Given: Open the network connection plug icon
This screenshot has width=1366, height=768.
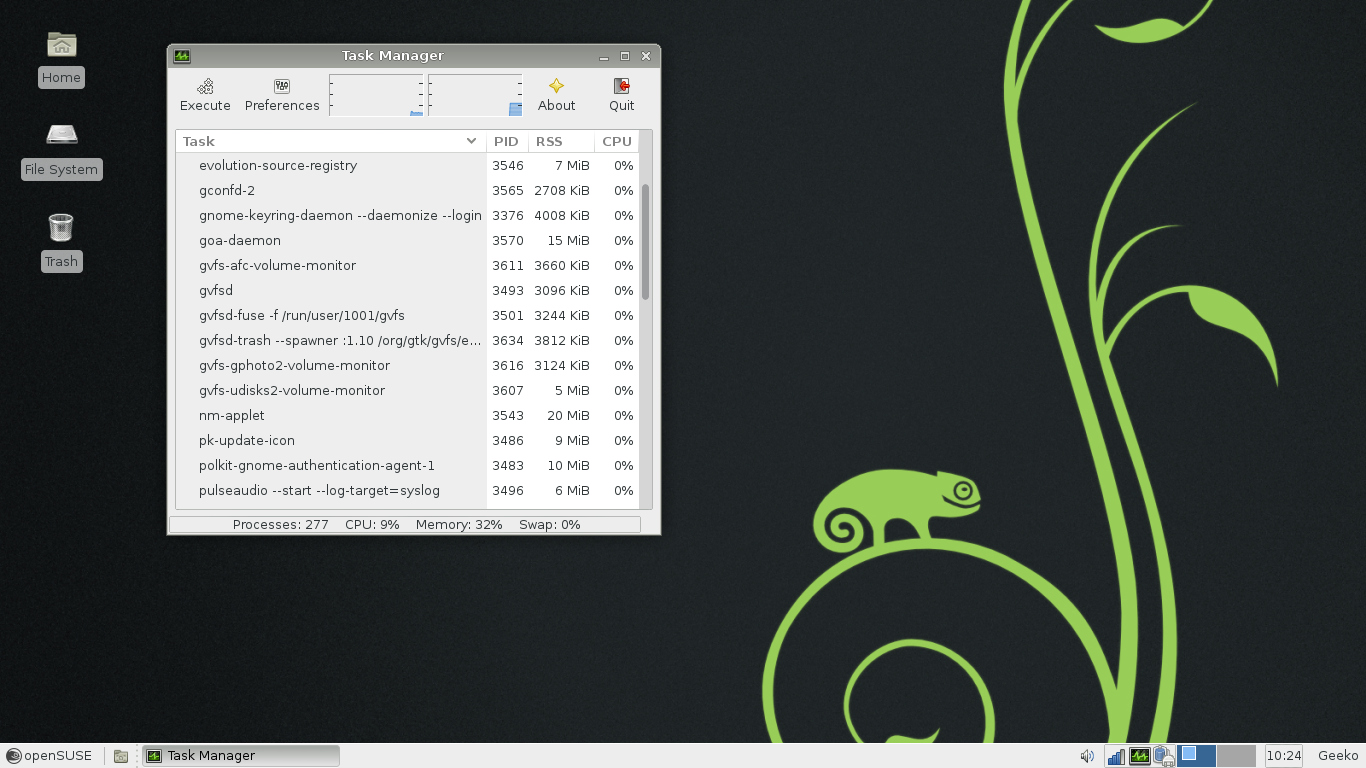Looking at the screenshot, I should 1164,756.
